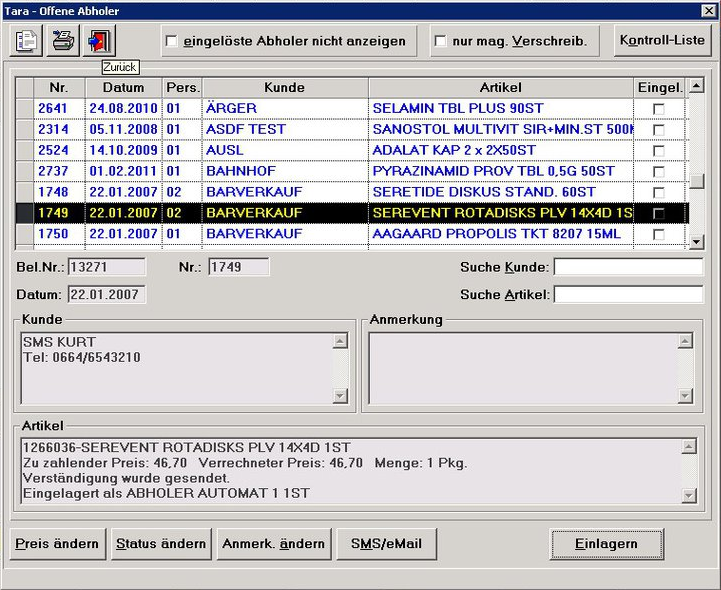Click scroll down arrow in table scrollbar

pyautogui.click(x=697, y=241)
